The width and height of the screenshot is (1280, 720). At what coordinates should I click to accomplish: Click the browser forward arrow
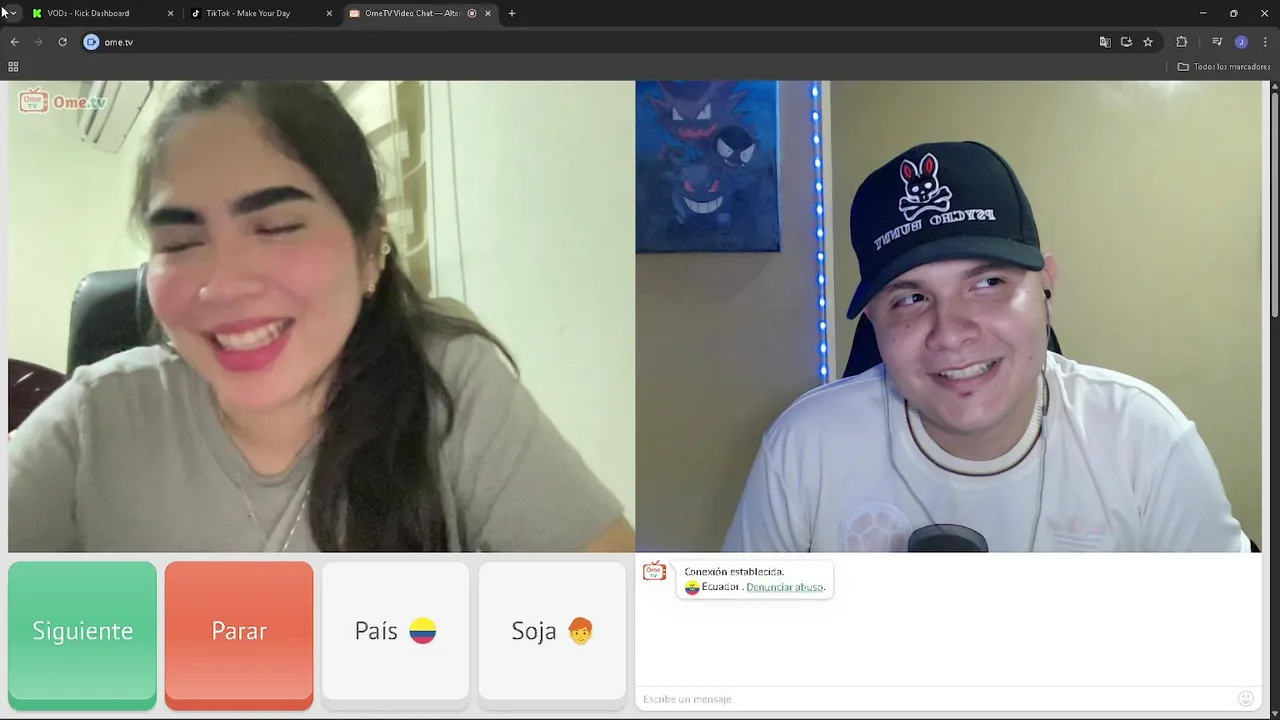pos(38,42)
